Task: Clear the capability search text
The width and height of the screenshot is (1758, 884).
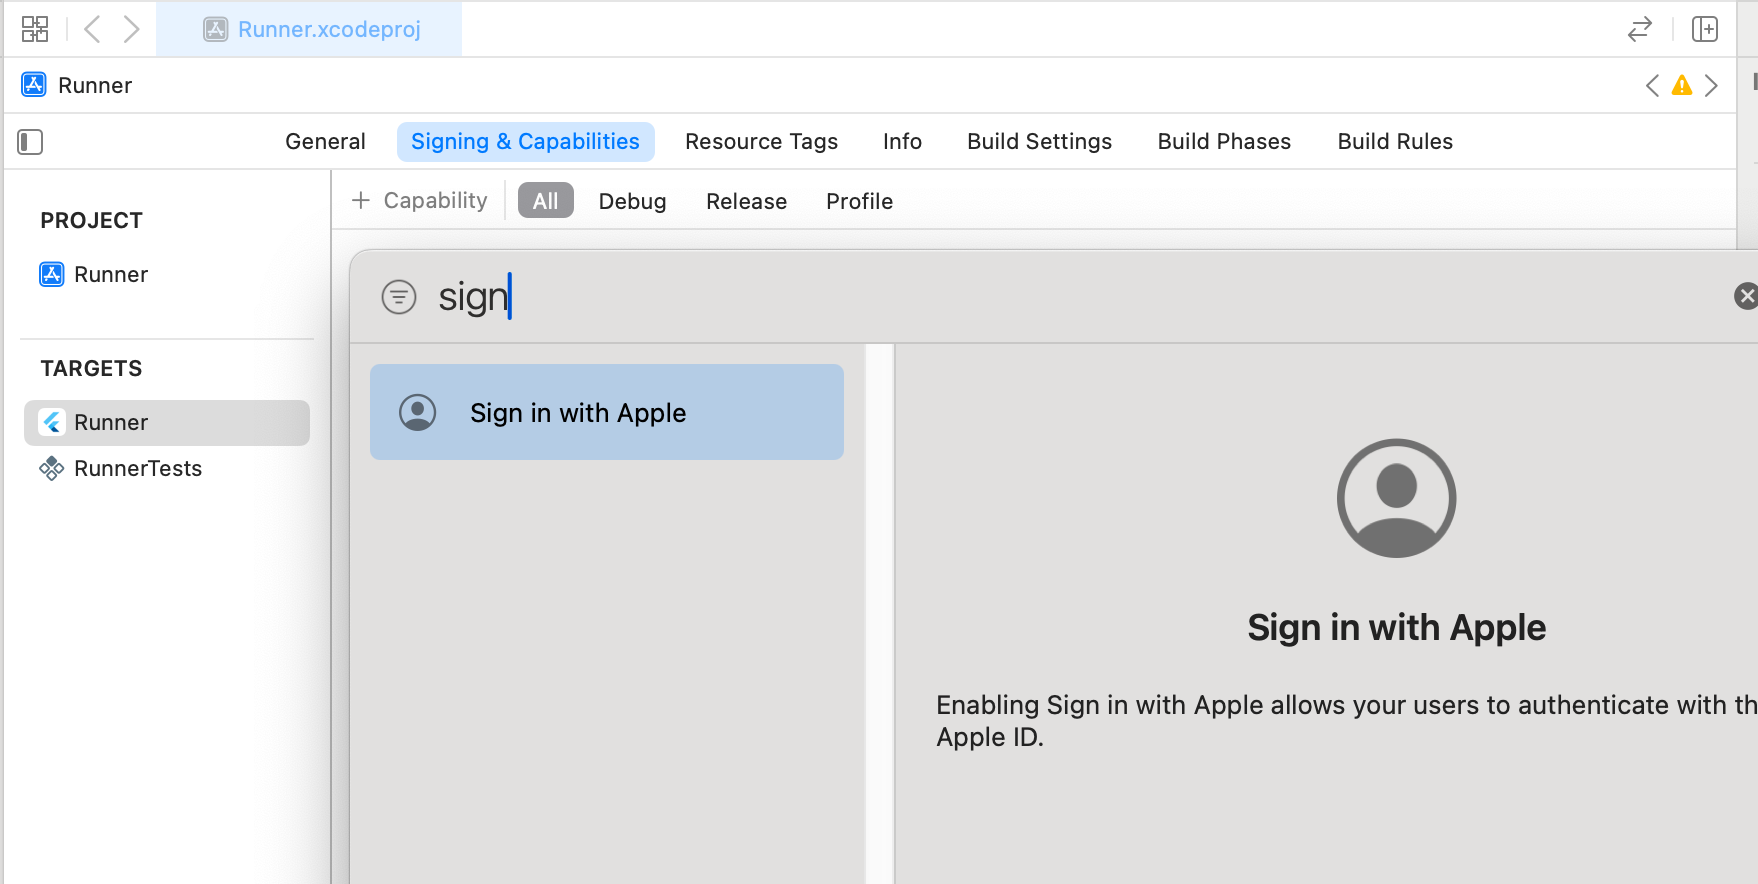Action: point(1746,296)
